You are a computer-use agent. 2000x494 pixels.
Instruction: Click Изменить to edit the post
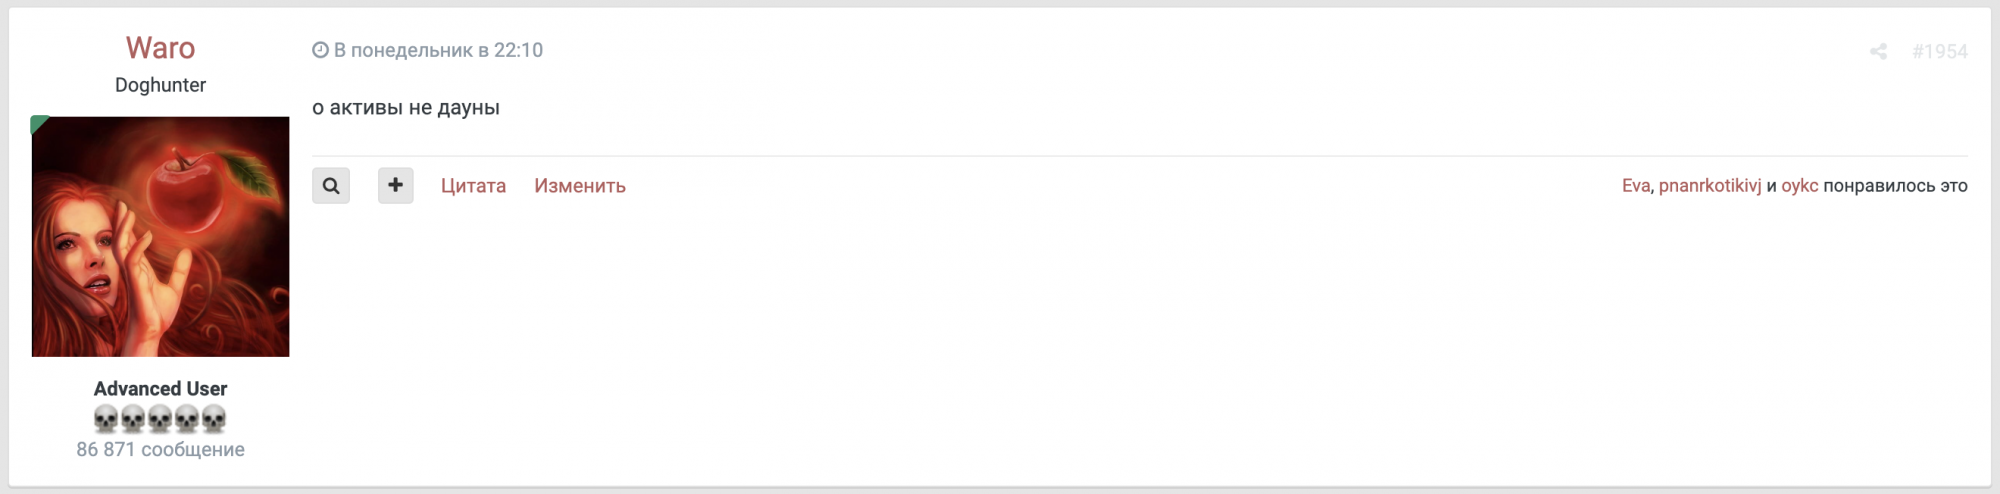point(580,186)
